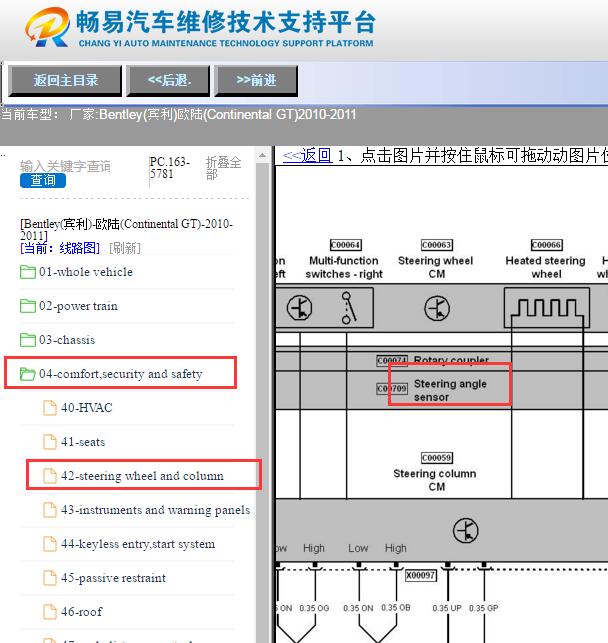Click the Chang Yi platform logo
608x643 pixels.
47,27
